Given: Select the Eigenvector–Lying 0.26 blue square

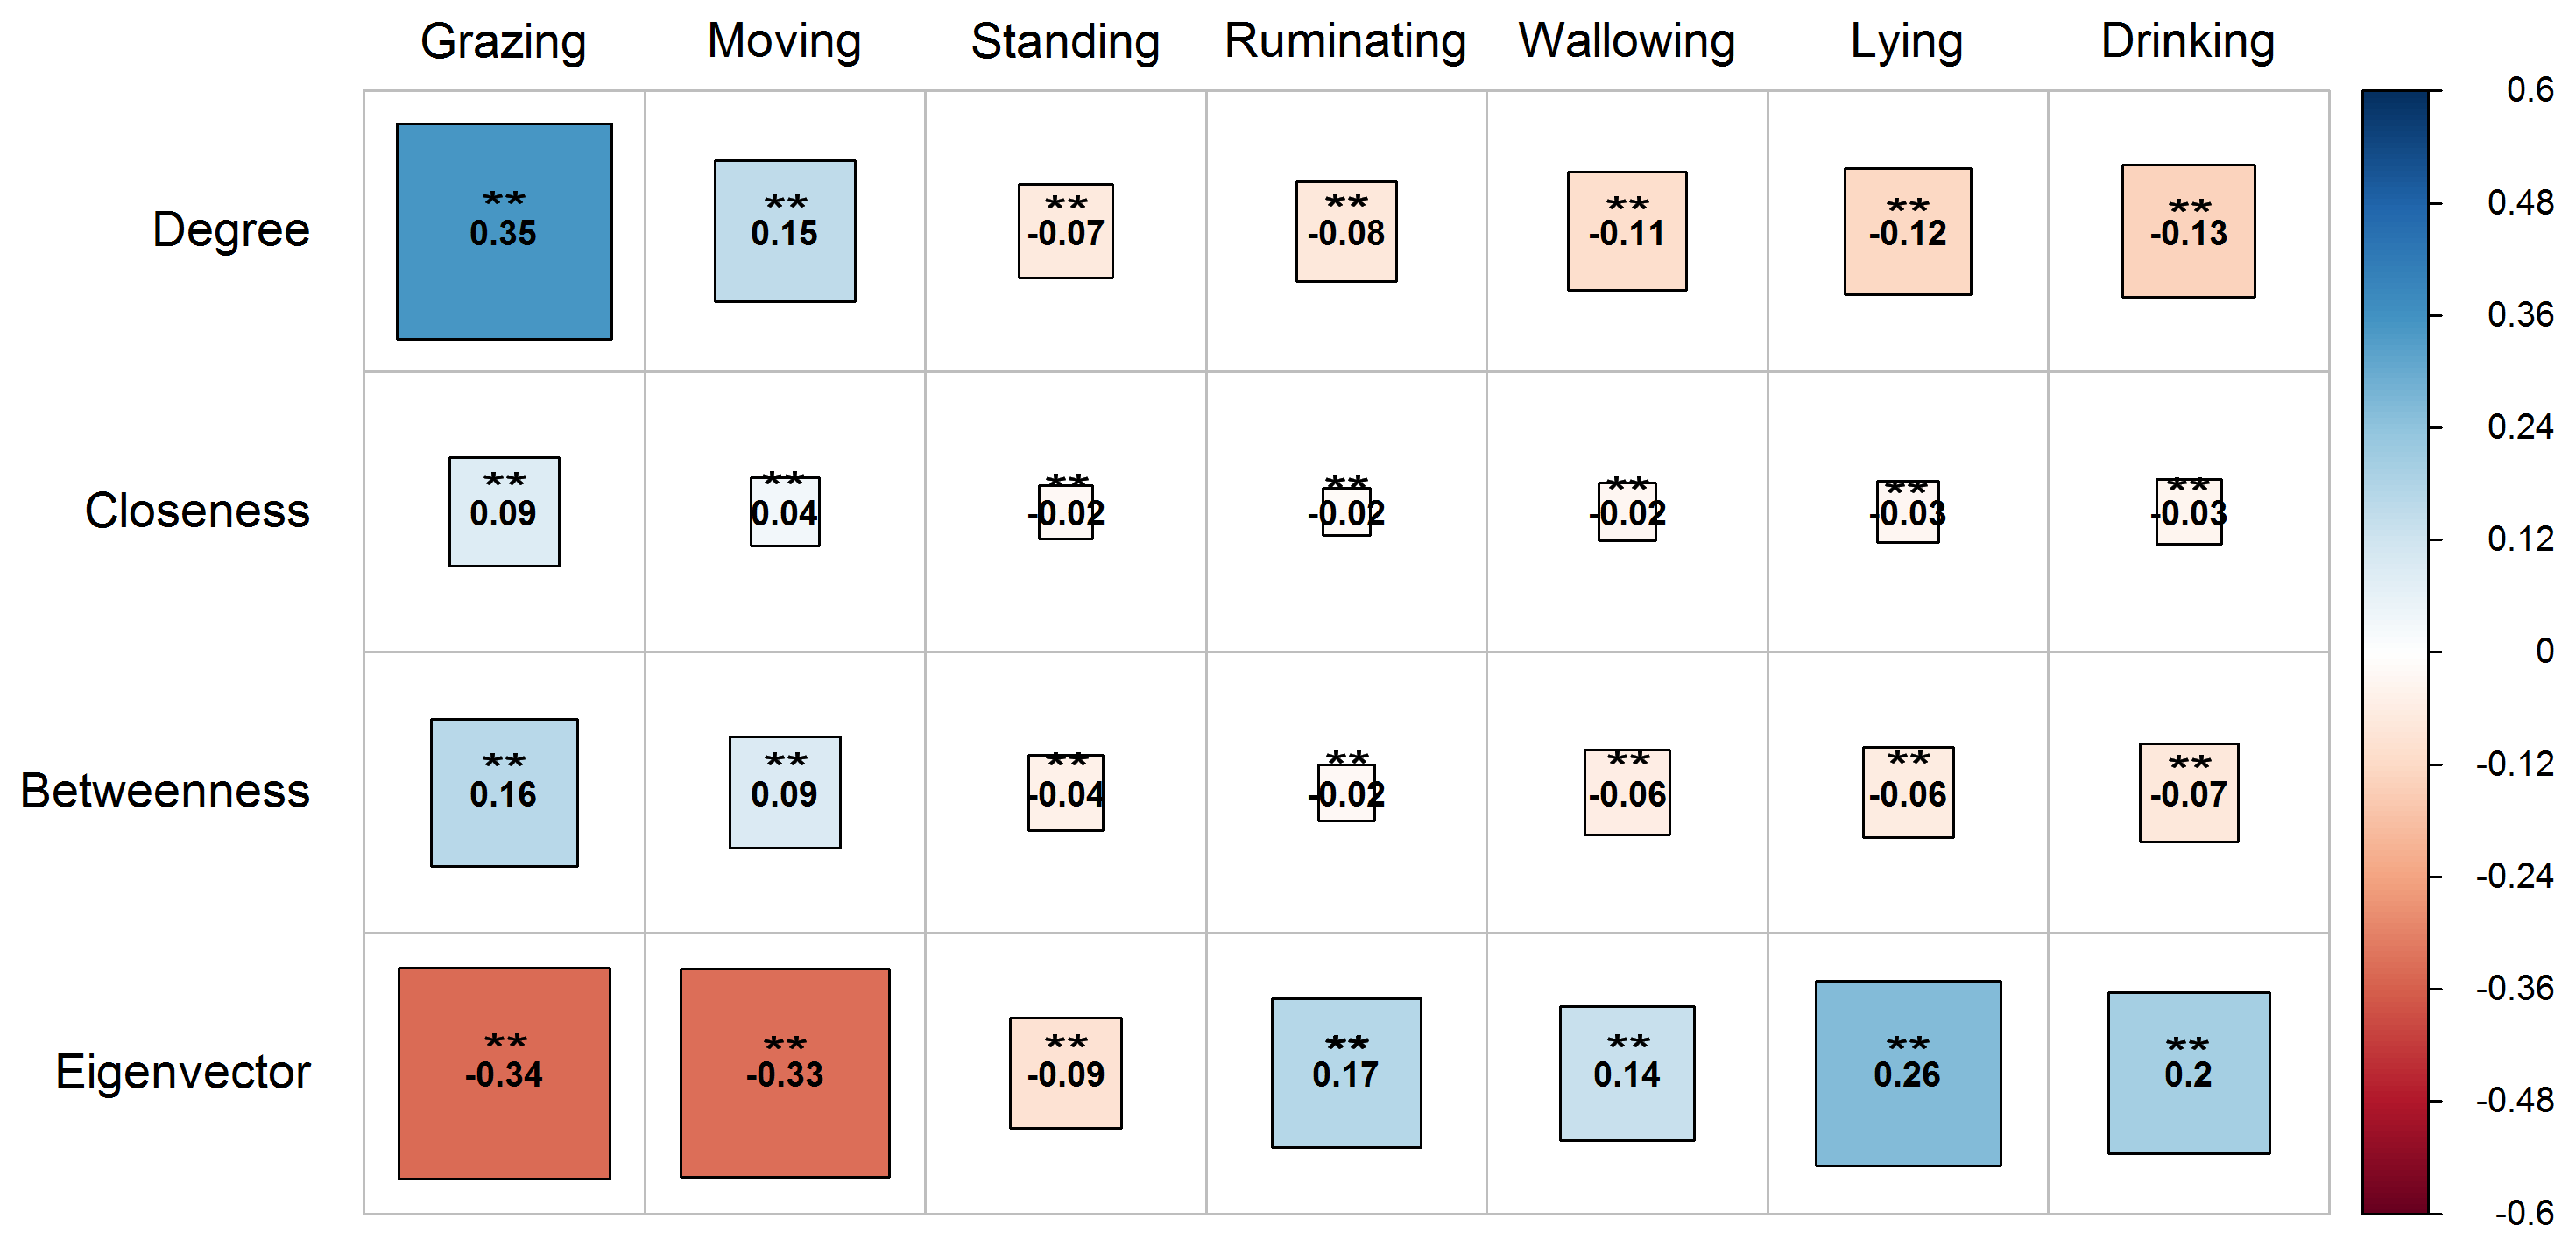Looking at the screenshot, I should coord(1908,1072).
